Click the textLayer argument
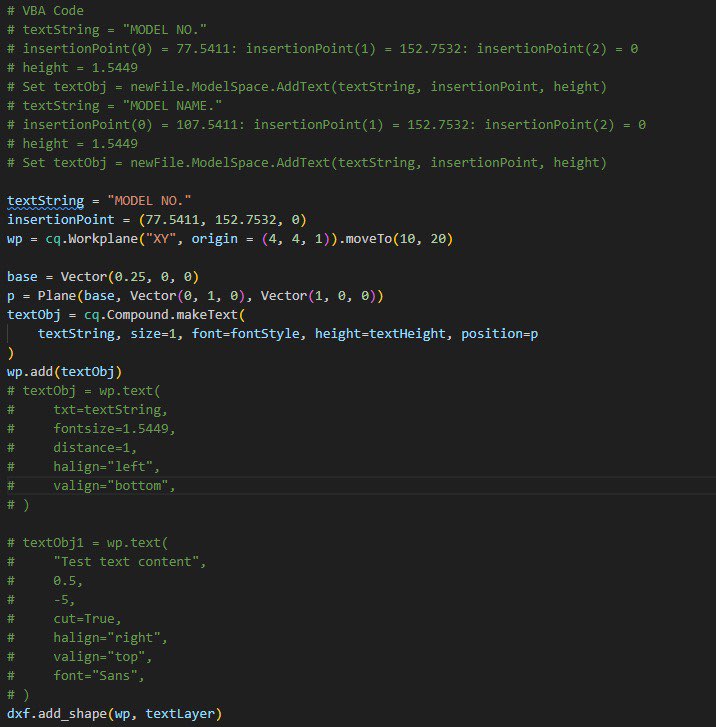The height and width of the screenshot is (727, 716). (x=180, y=714)
